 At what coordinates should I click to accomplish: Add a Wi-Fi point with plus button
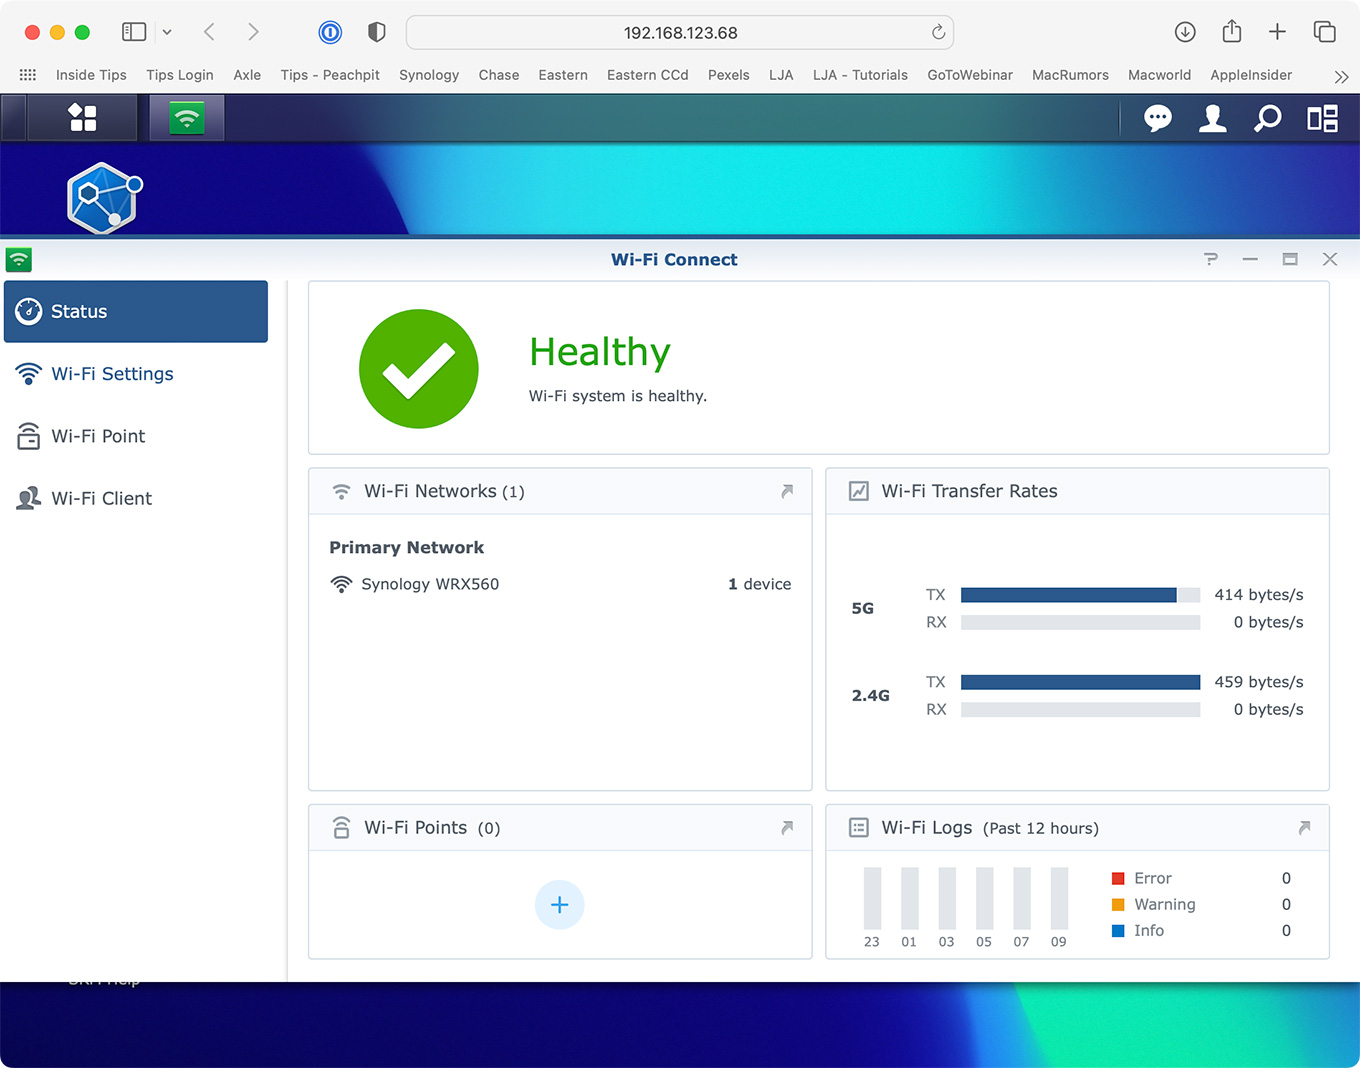tap(559, 905)
